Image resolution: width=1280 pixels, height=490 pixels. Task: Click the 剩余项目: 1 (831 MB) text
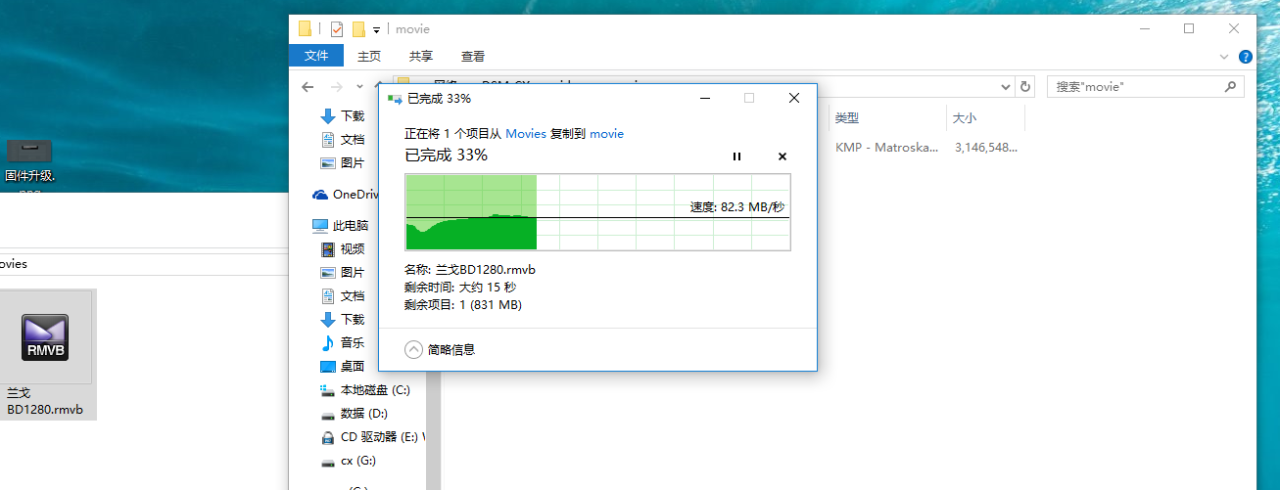(x=463, y=305)
